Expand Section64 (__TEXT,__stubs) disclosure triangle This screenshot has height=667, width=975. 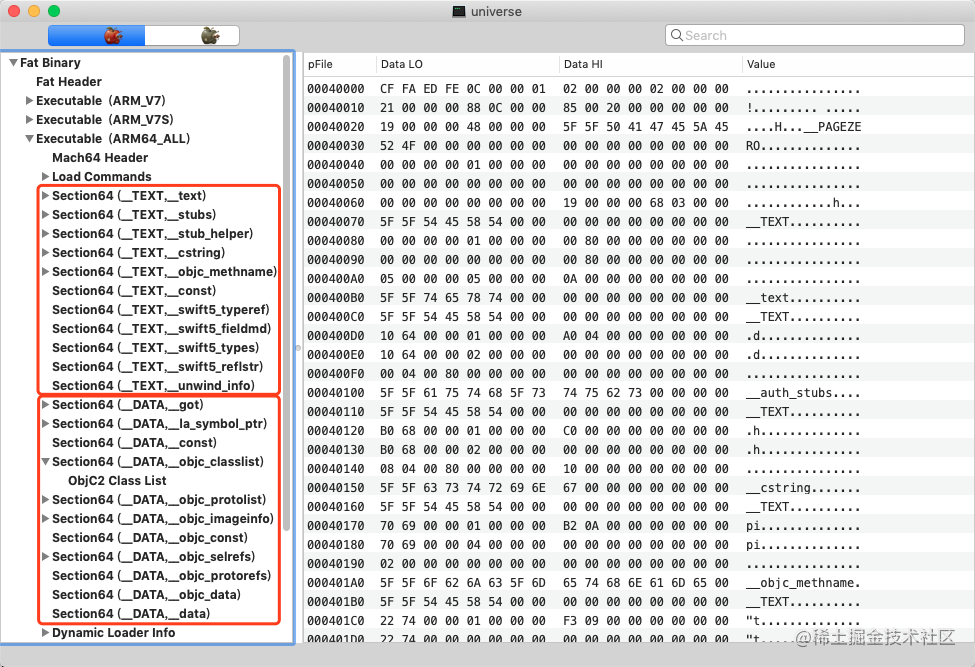point(45,214)
